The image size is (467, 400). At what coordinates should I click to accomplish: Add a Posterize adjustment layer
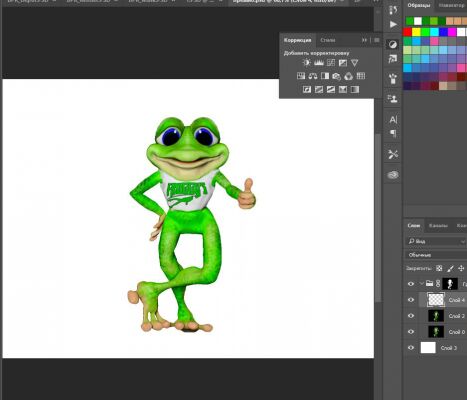pos(319,89)
